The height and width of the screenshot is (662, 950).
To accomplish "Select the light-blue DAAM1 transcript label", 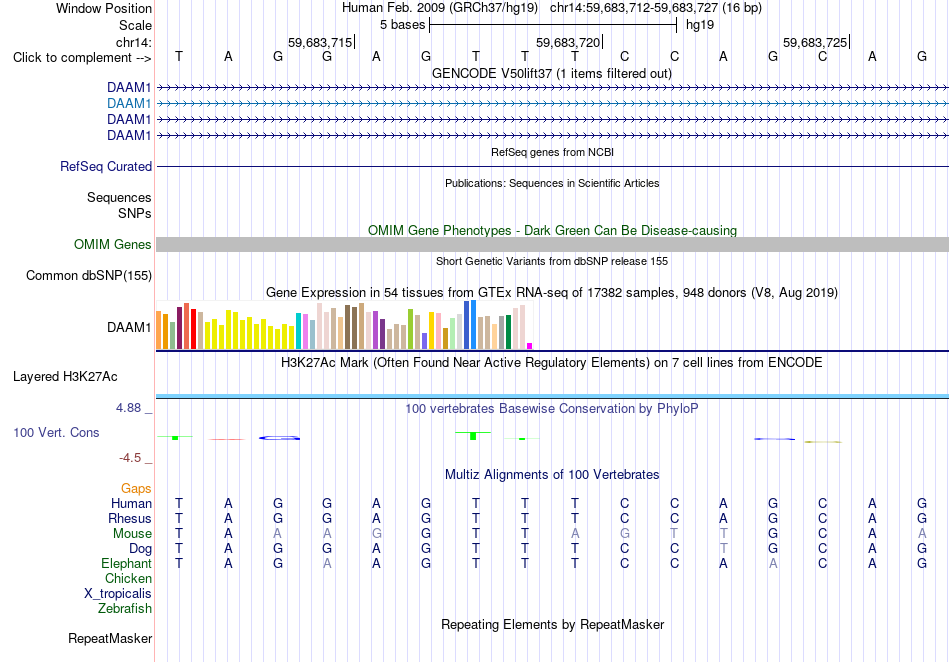I will (129, 104).
